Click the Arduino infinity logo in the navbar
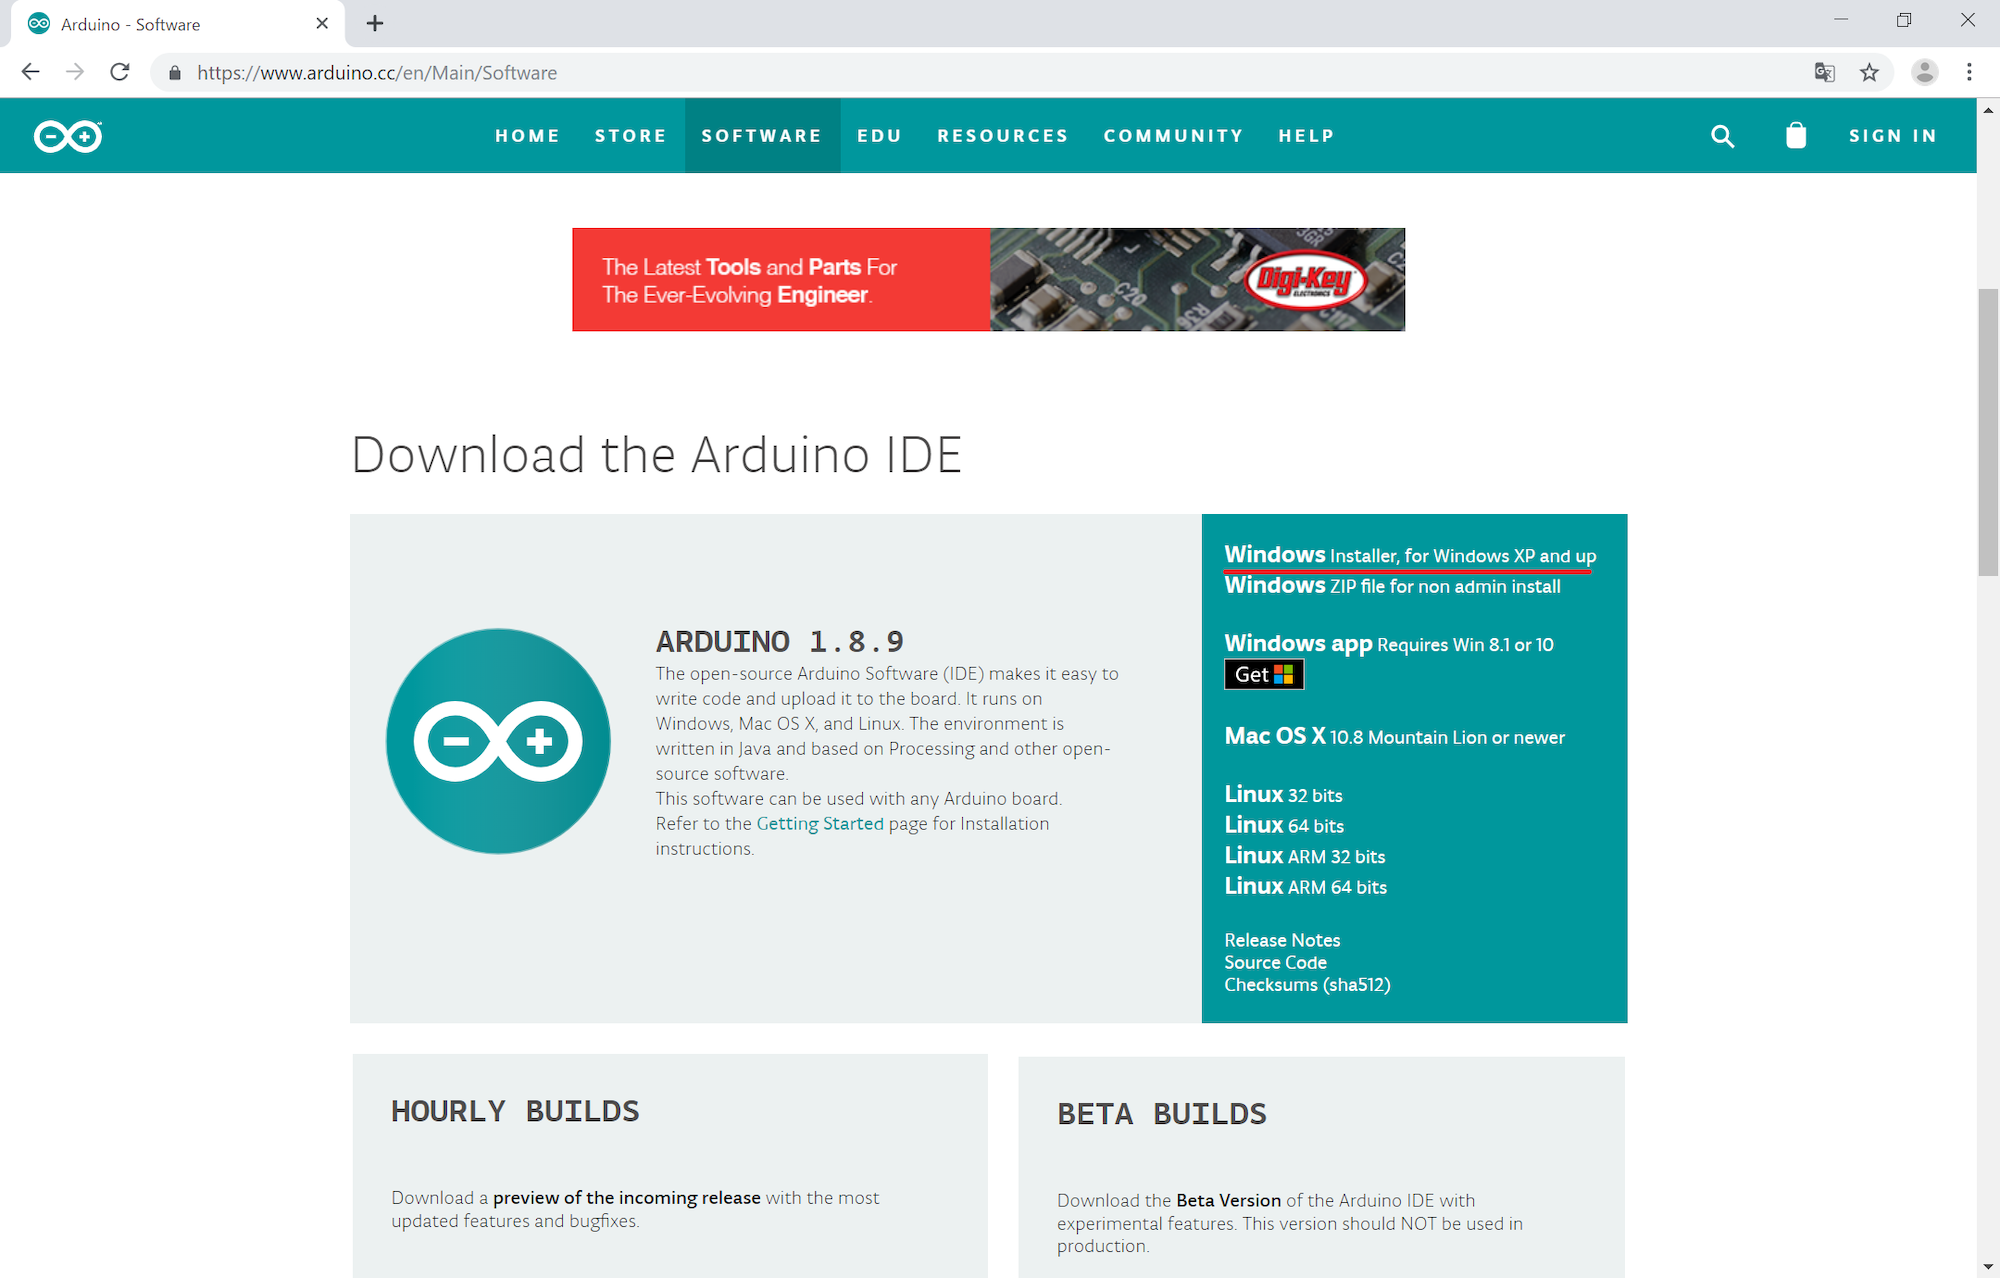The height and width of the screenshot is (1278, 2000). pos(66,135)
